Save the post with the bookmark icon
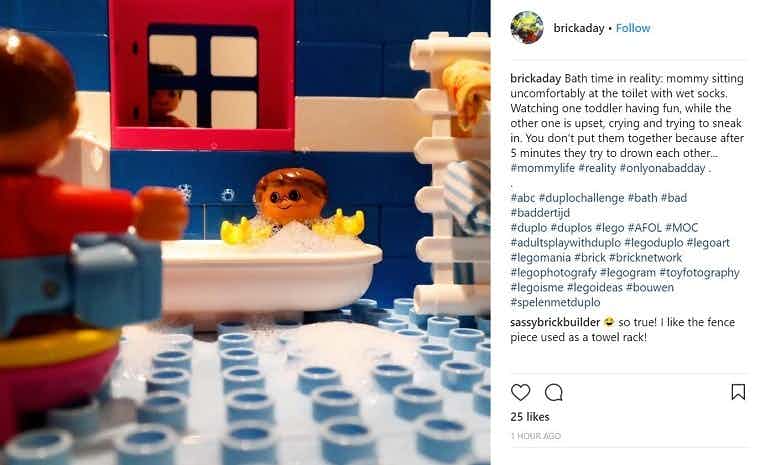Image resolution: width=760 pixels, height=465 pixels. coord(738,392)
